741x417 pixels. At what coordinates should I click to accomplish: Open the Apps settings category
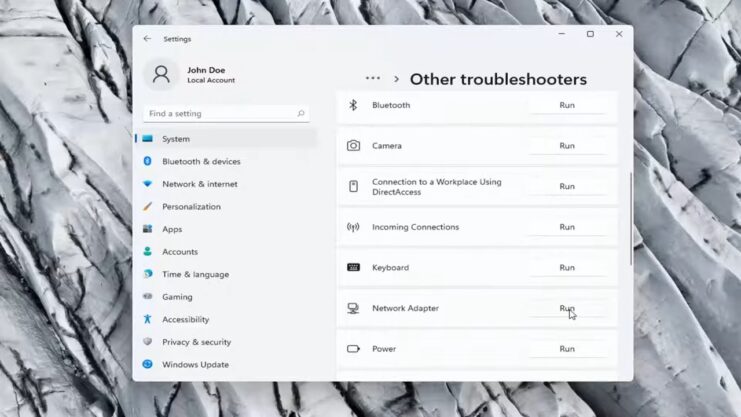(226, 229)
